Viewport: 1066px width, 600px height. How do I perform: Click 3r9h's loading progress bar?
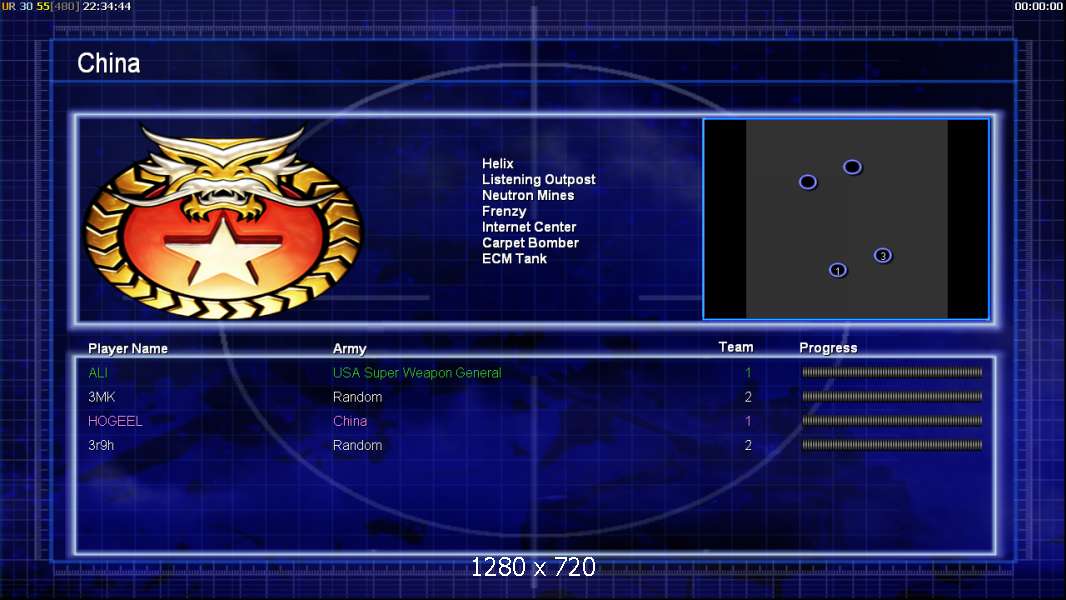point(892,445)
